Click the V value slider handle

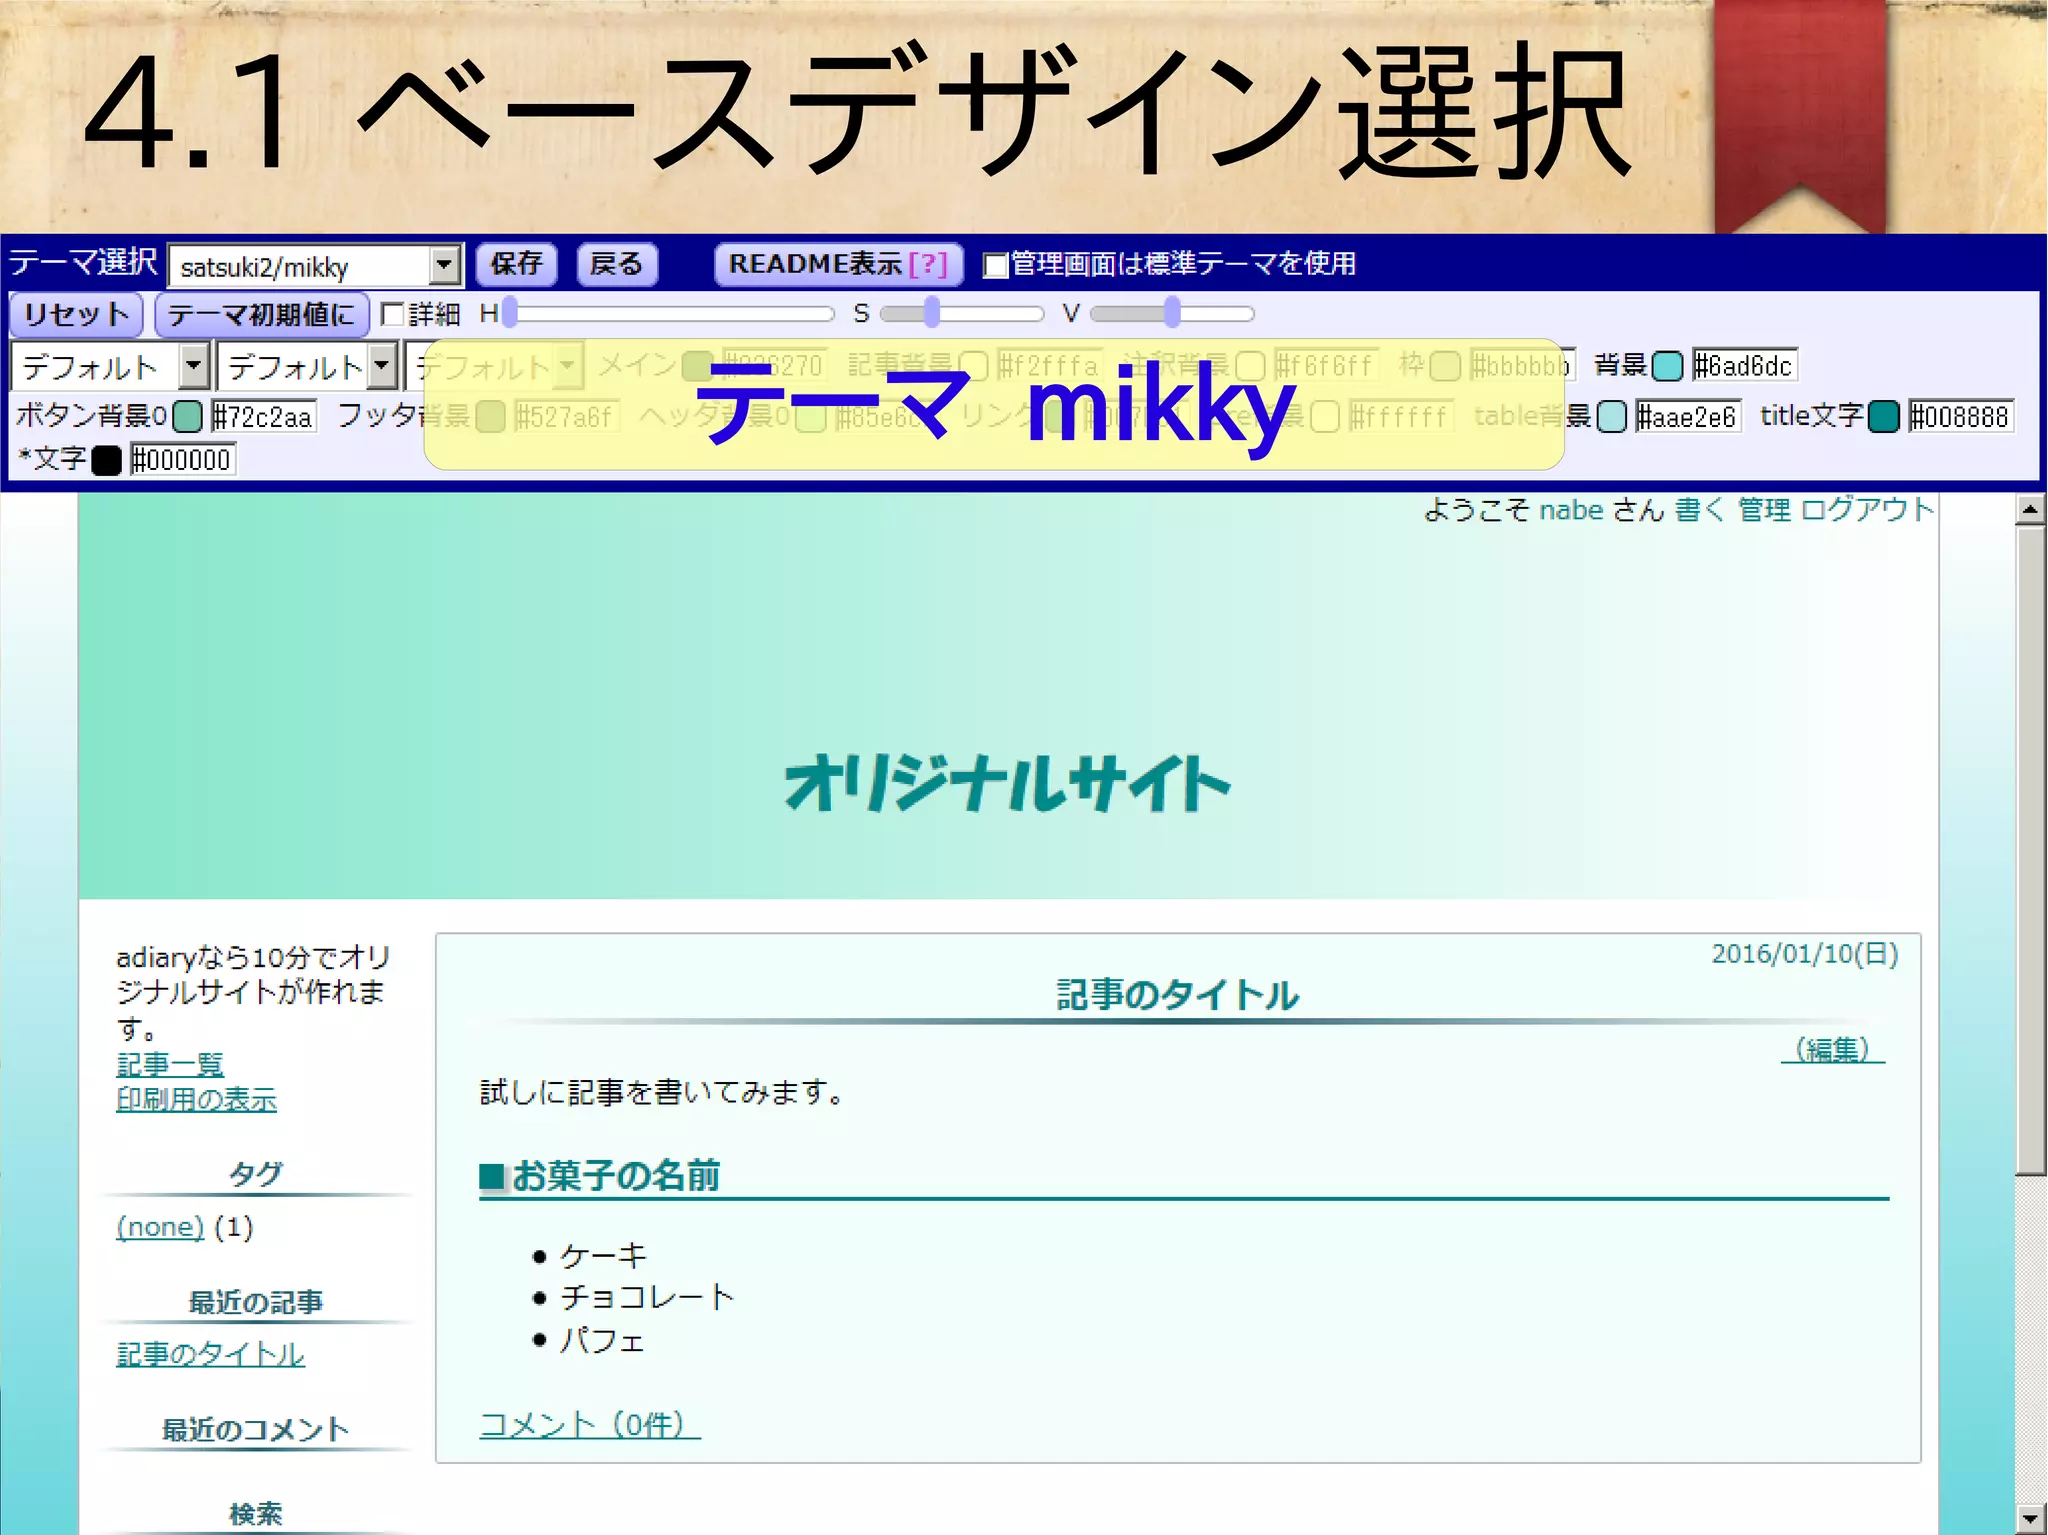tap(1172, 313)
